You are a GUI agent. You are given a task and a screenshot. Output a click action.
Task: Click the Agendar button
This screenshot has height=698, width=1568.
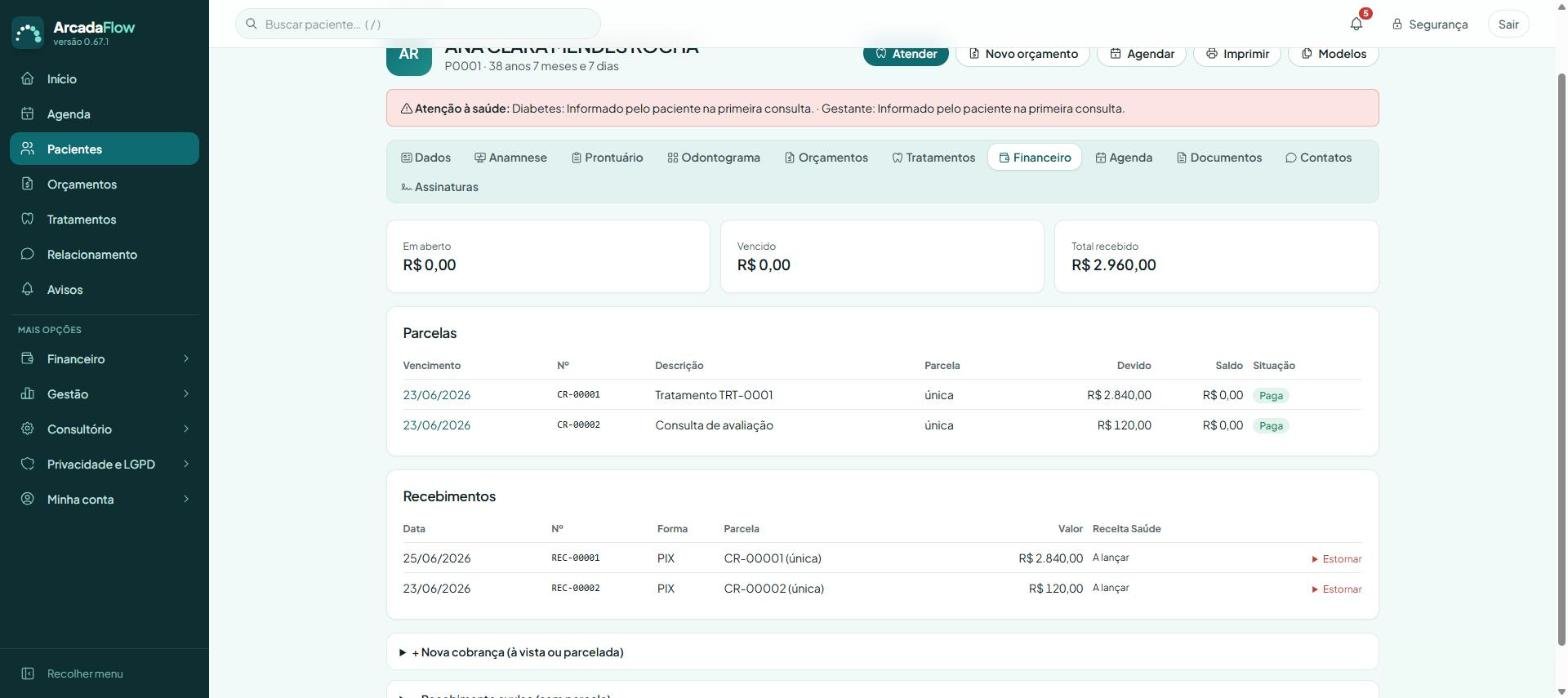[x=1142, y=54]
